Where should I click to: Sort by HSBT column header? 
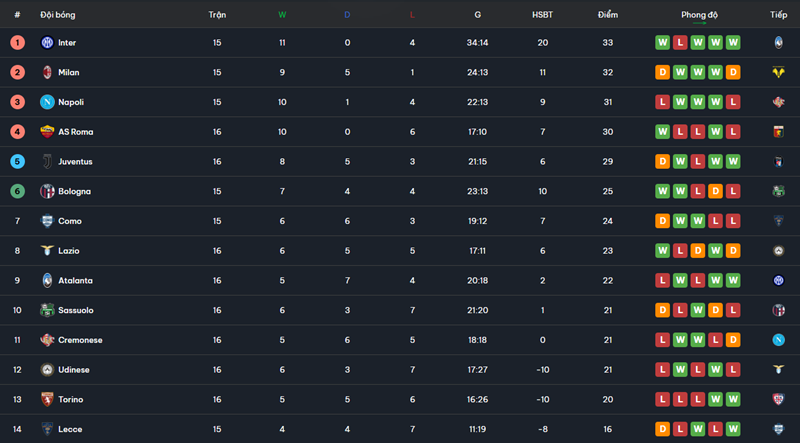coord(543,15)
